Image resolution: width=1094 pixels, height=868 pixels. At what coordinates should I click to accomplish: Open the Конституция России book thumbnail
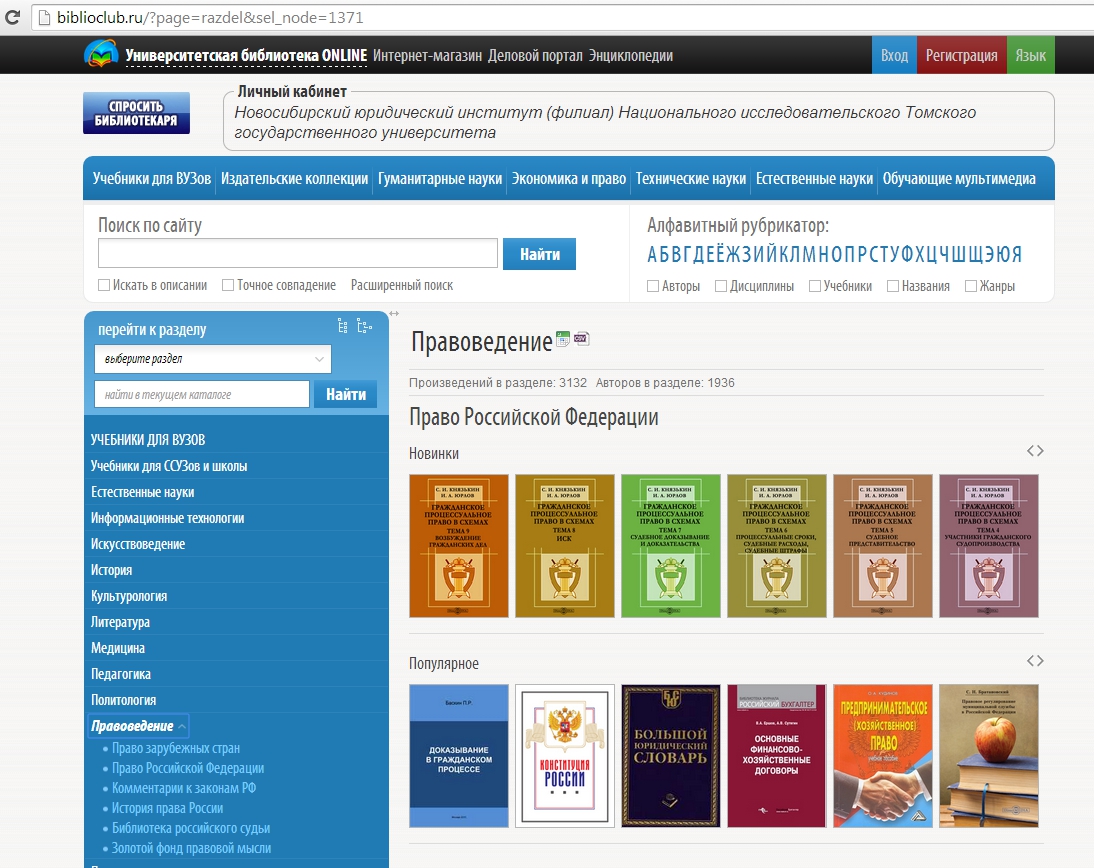564,756
